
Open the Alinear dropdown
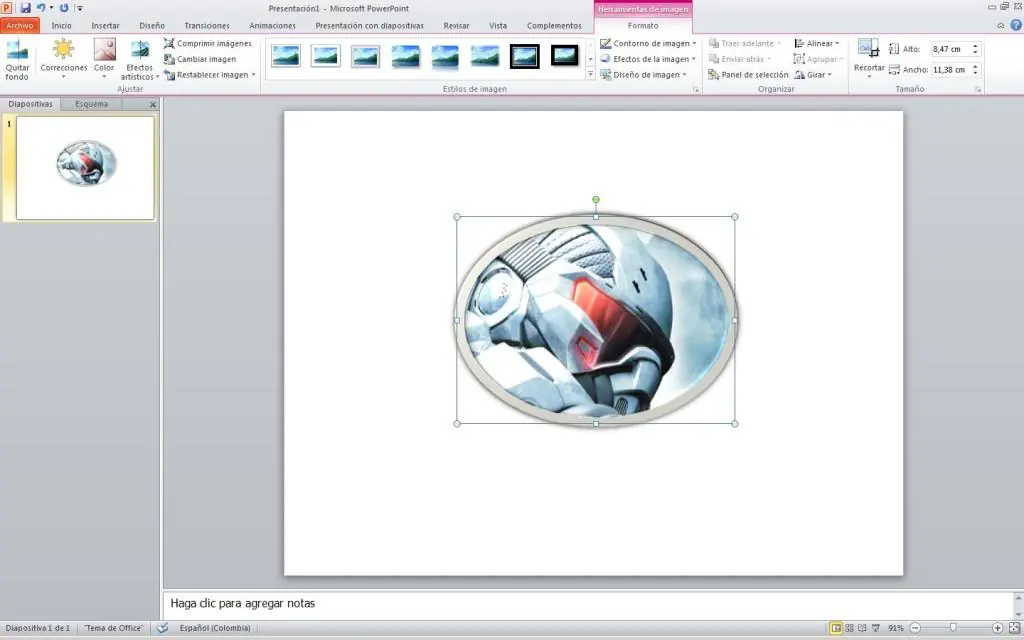click(816, 43)
